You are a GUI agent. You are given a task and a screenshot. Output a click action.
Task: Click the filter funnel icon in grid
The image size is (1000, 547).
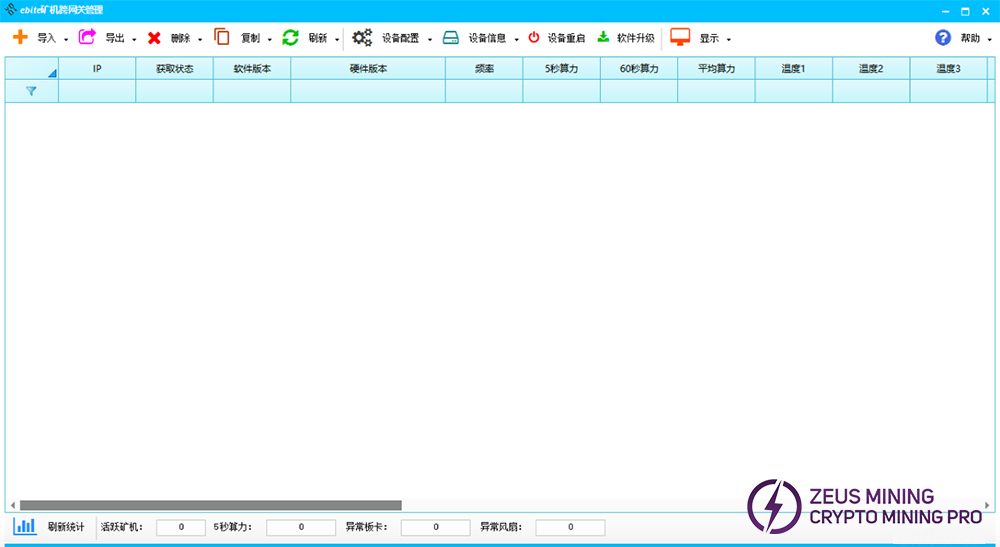(31, 91)
